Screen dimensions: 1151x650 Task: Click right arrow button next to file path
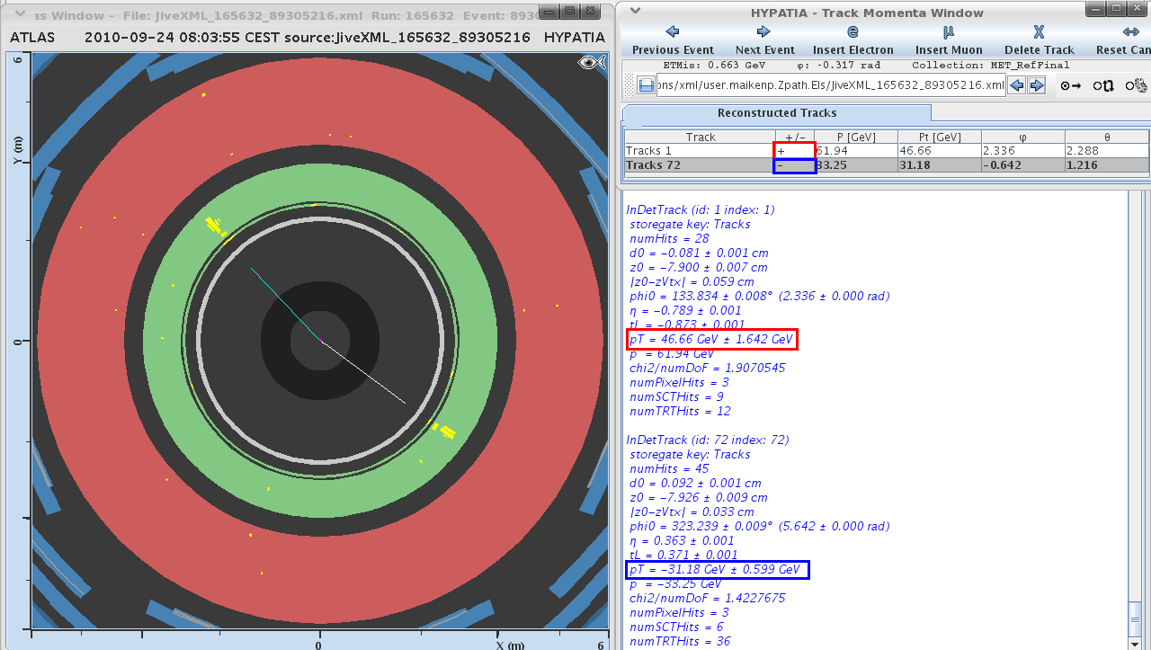click(1037, 86)
